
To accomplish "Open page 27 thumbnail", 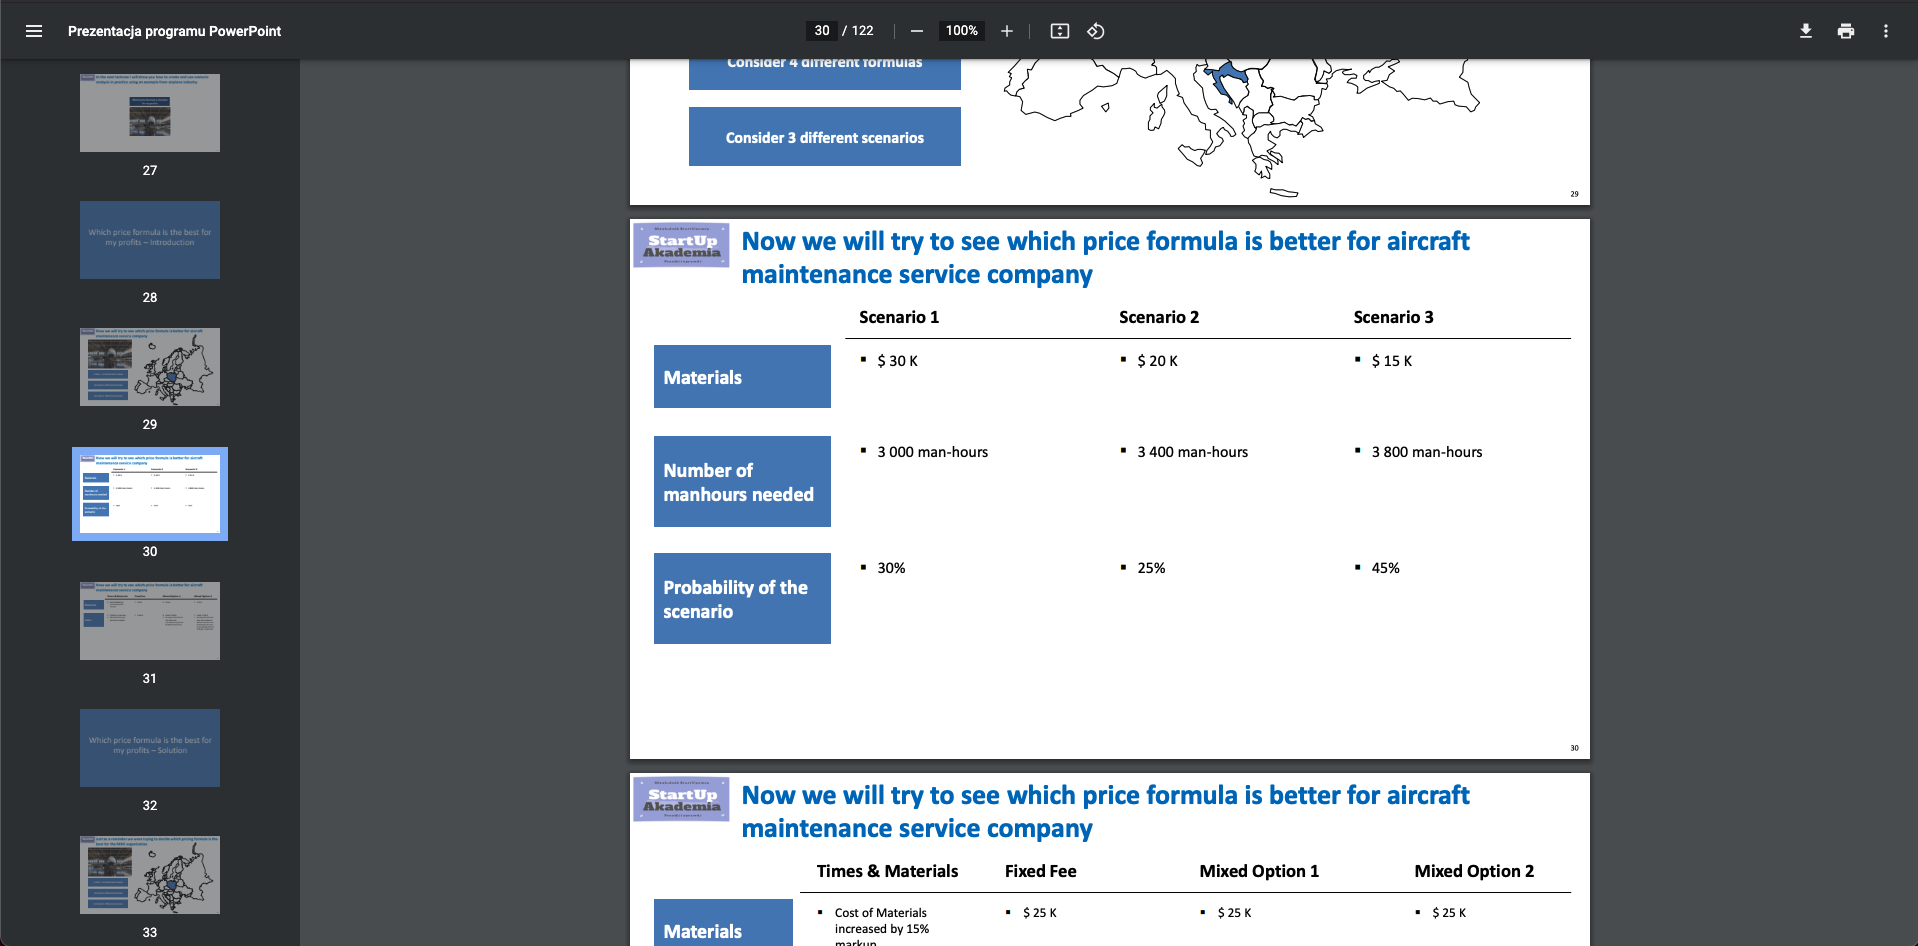I will coord(150,113).
